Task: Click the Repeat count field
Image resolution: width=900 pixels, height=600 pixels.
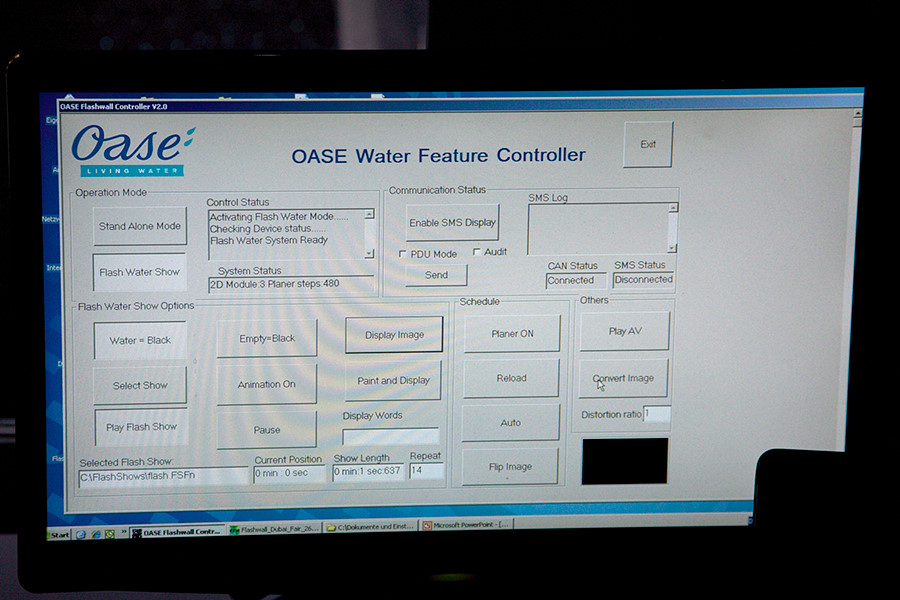Action: click(426, 470)
